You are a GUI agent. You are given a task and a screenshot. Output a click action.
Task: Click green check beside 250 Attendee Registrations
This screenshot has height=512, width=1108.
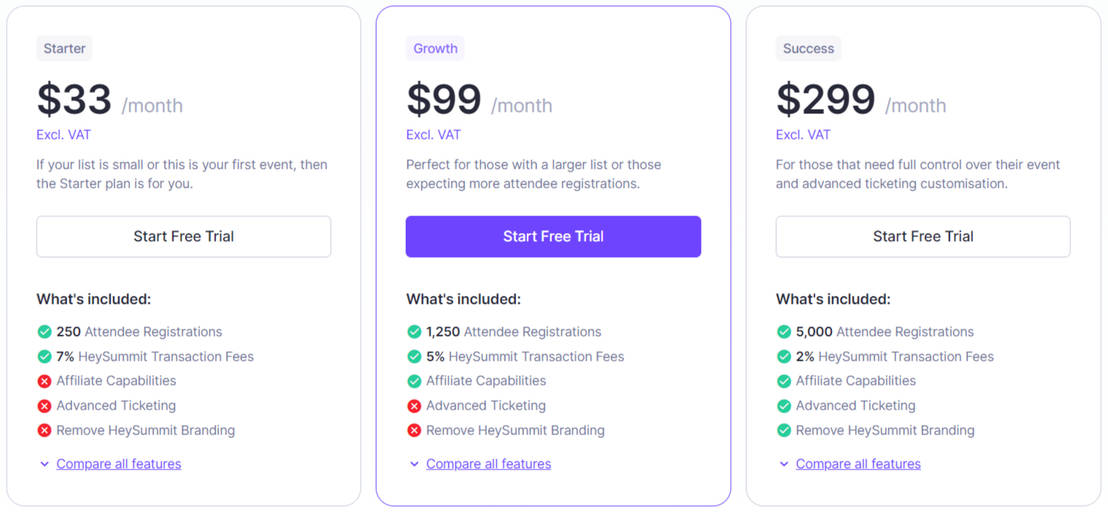[44, 332]
